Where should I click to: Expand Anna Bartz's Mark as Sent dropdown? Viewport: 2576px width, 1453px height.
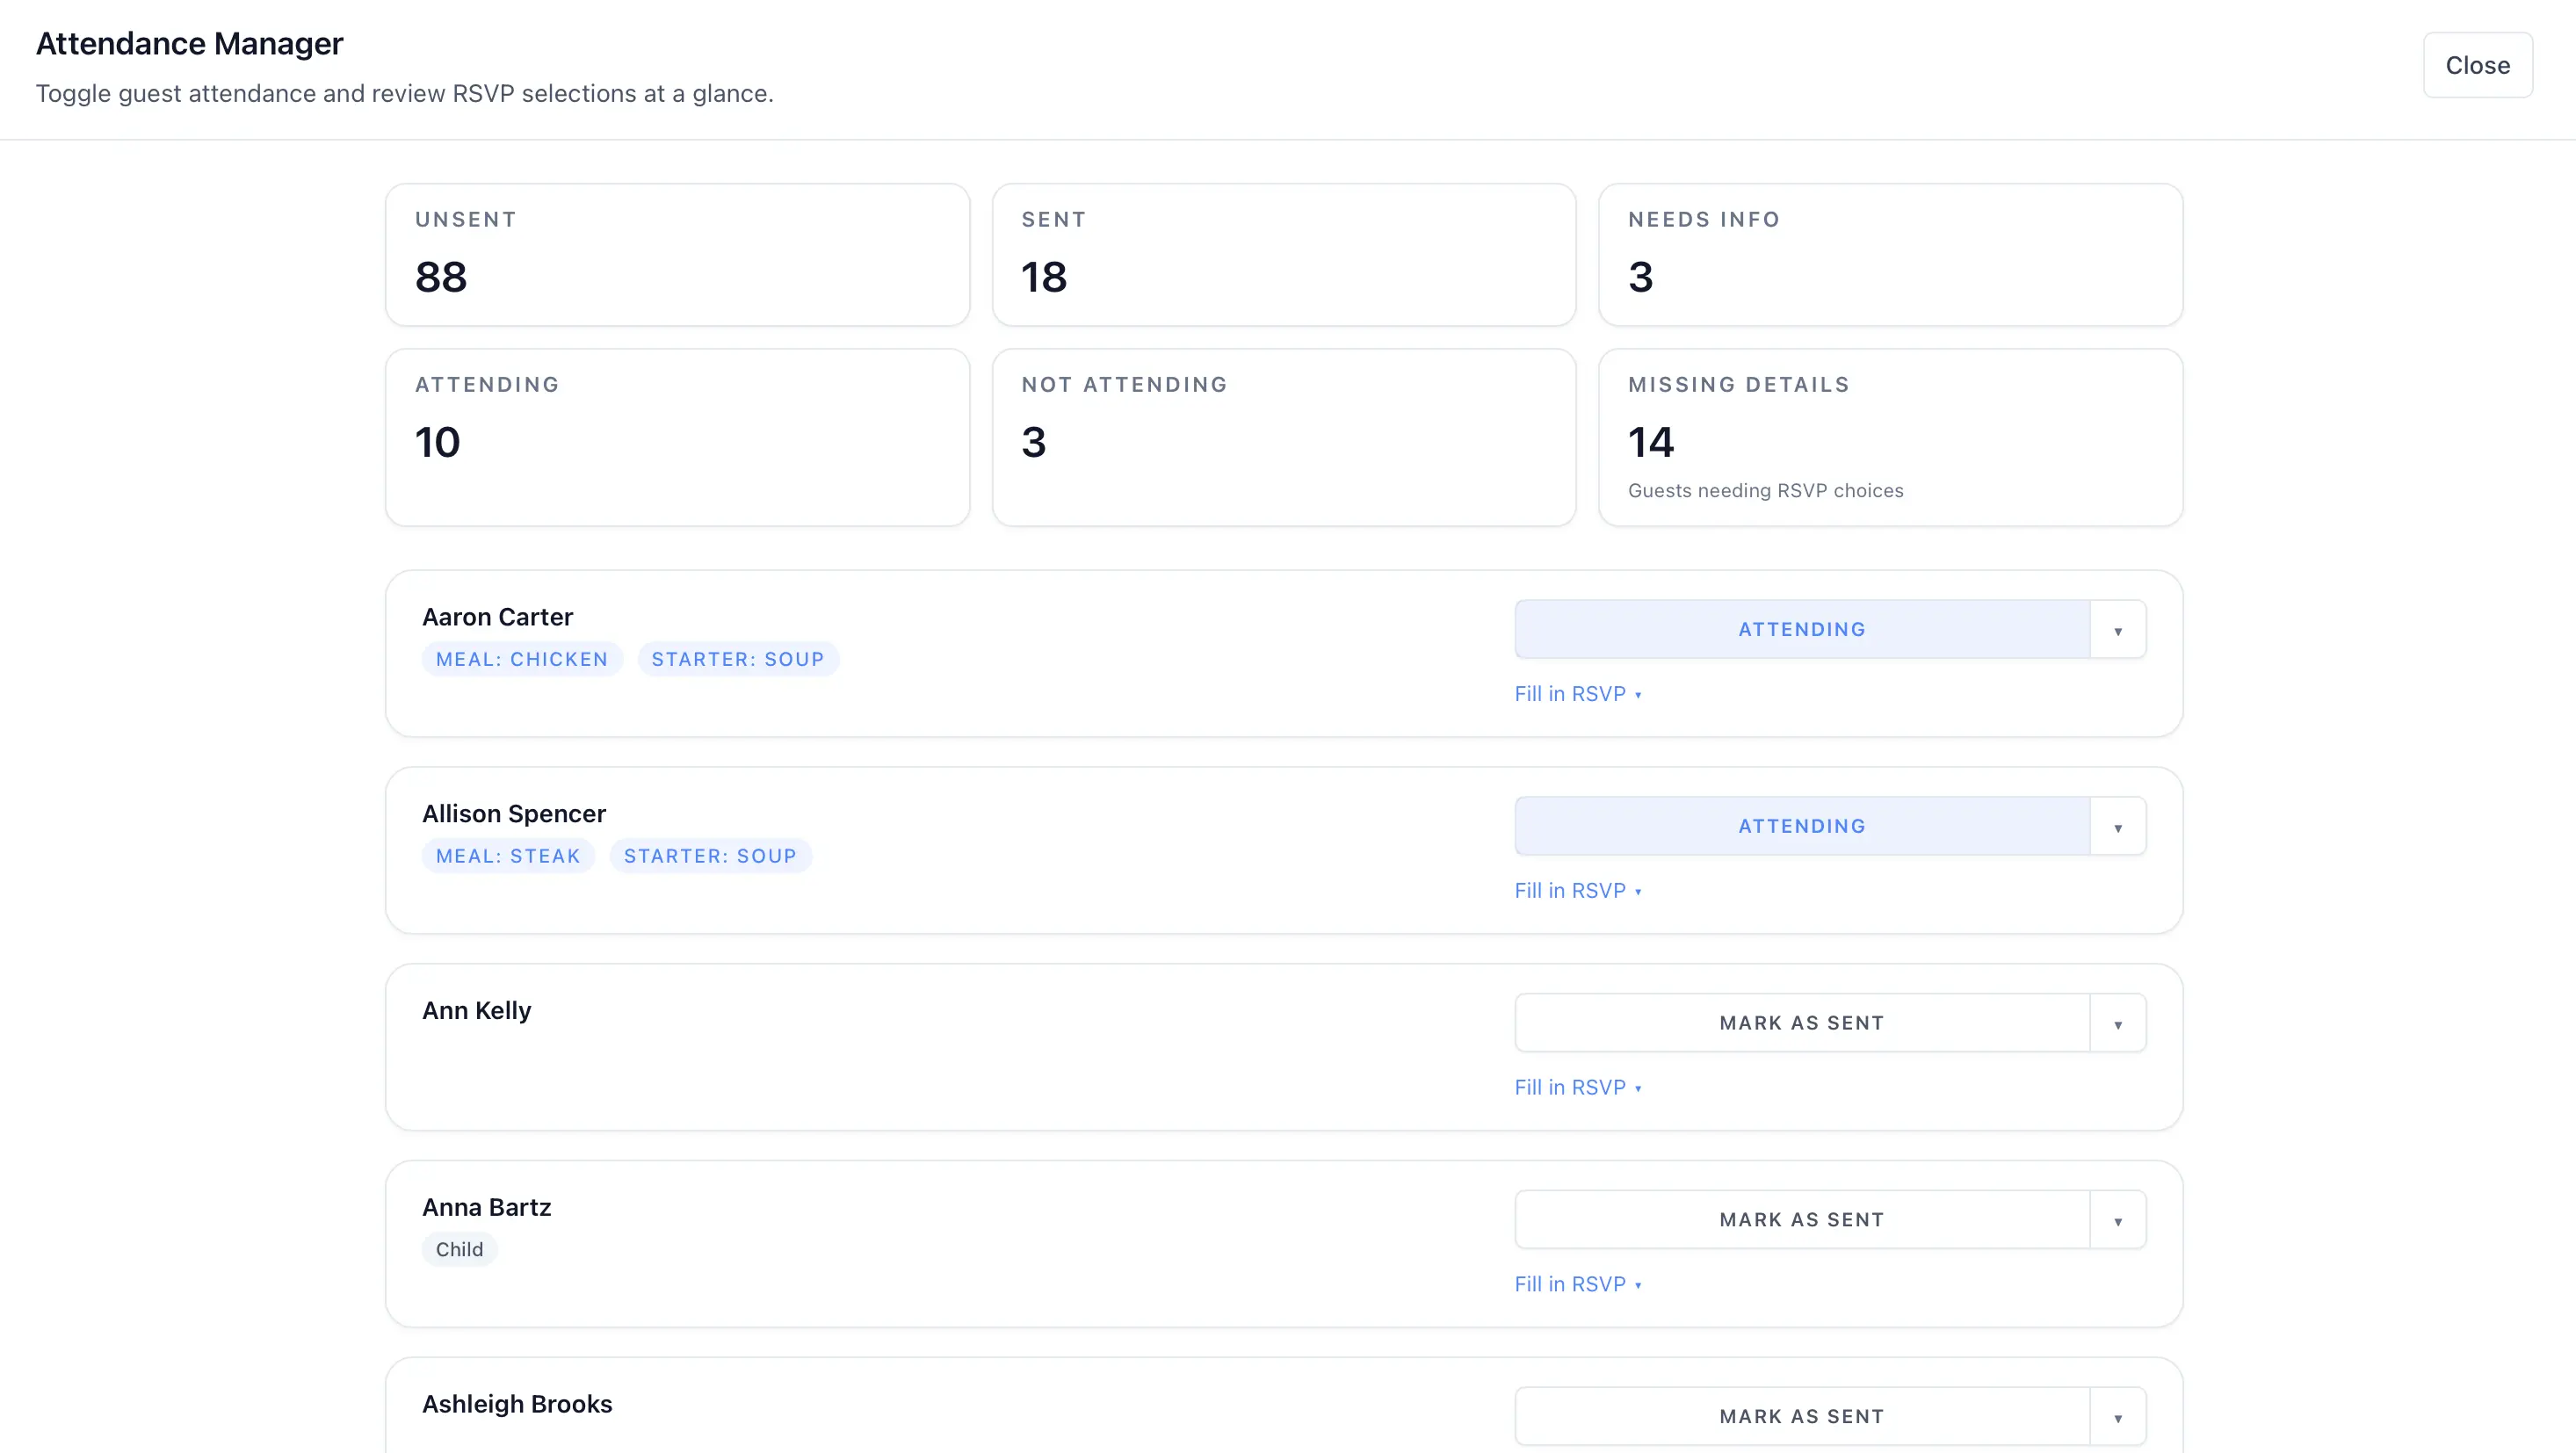pos(2117,1219)
